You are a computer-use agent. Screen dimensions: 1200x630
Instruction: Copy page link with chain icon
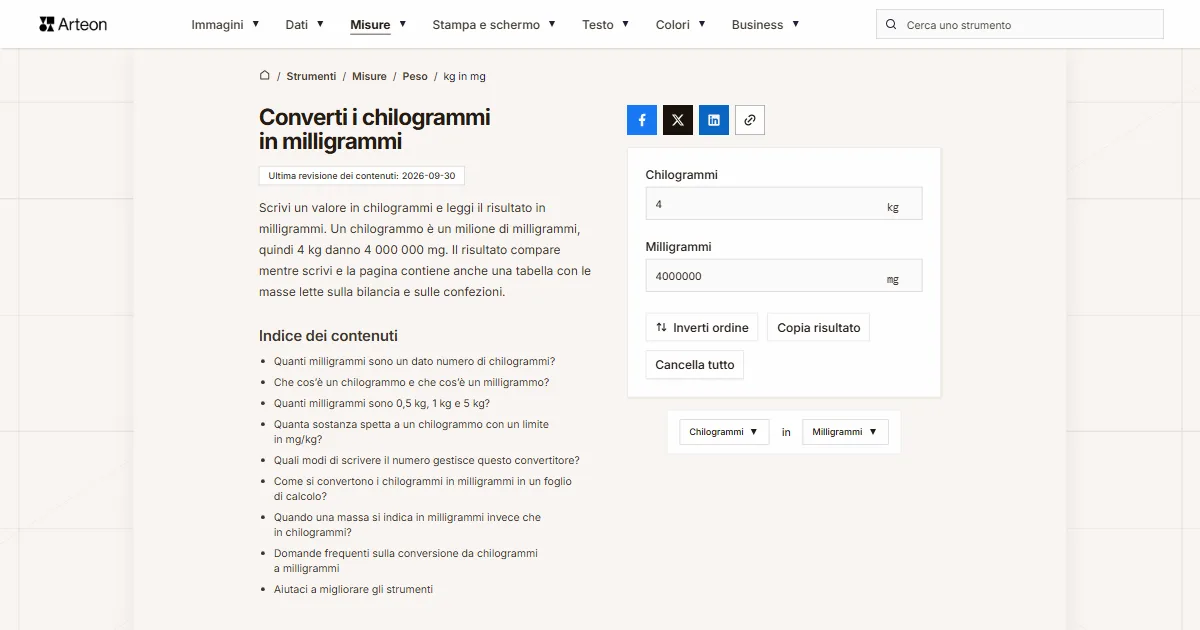[750, 120]
